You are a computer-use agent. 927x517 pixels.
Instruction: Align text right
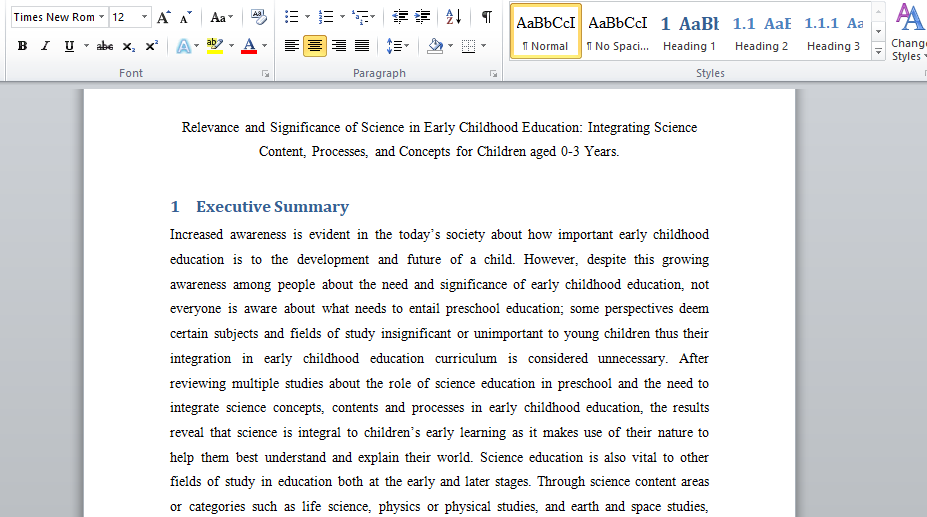pyautogui.click(x=339, y=46)
